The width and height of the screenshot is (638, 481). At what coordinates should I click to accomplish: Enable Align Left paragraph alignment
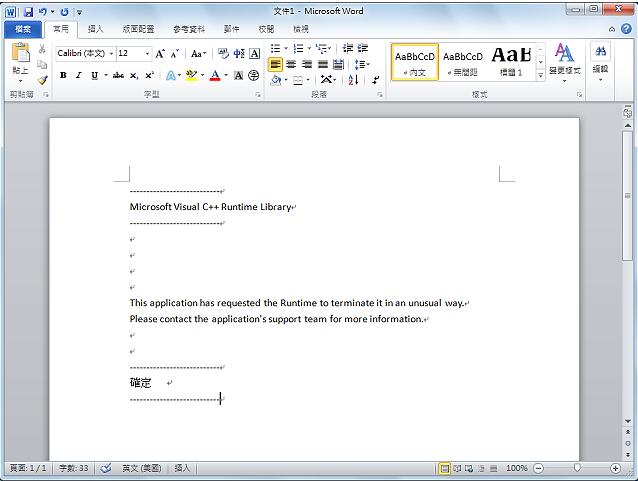point(275,64)
